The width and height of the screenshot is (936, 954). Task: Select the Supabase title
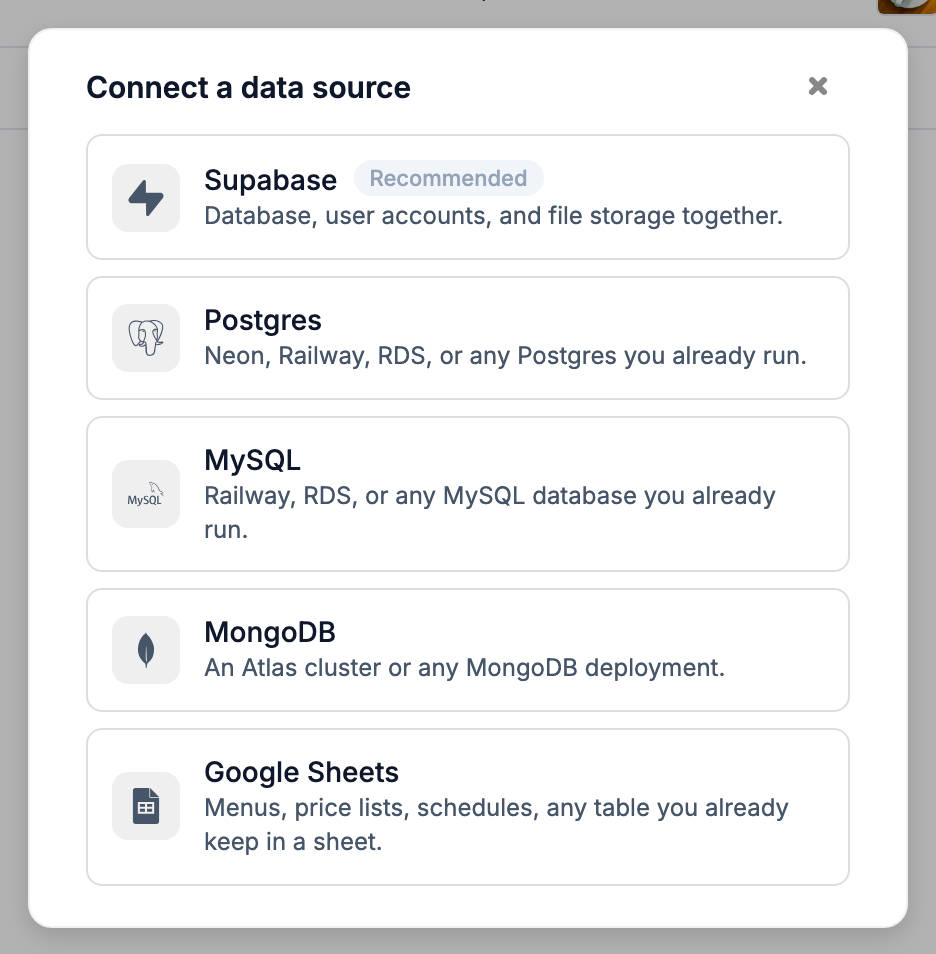(x=270, y=180)
